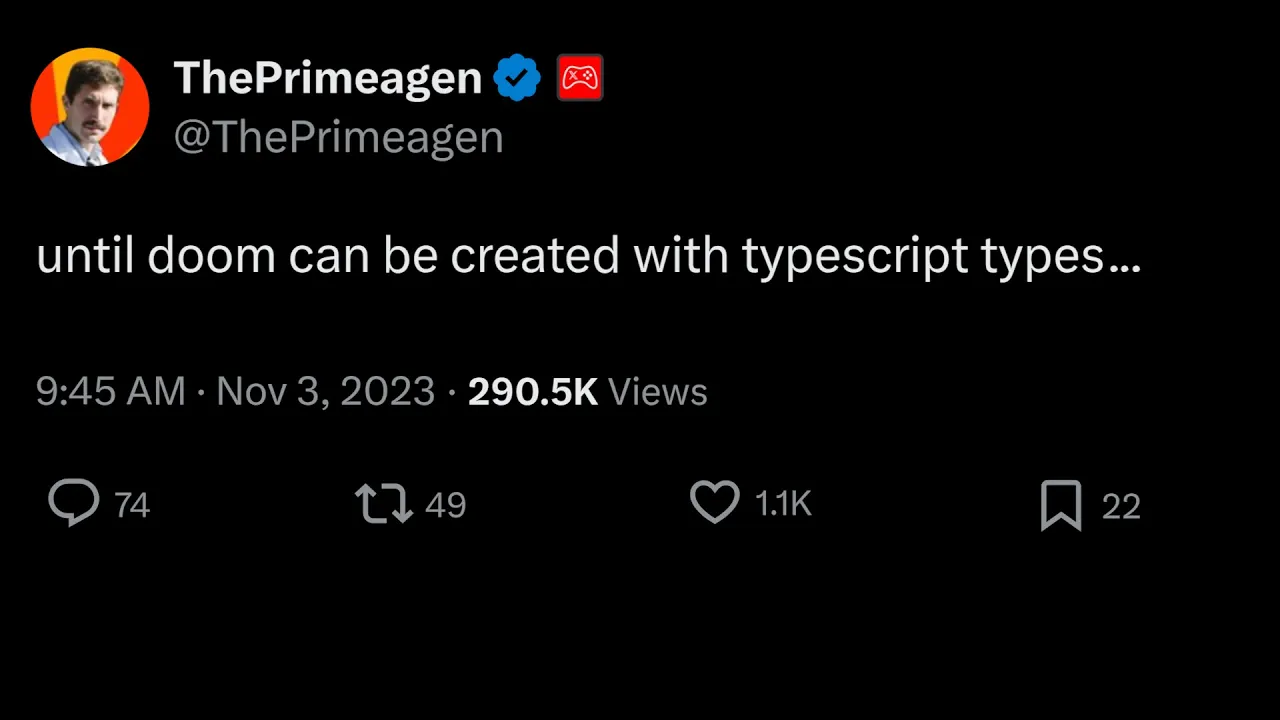
Task: Click the ThePrimeagen display name
Action: (328, 78)
